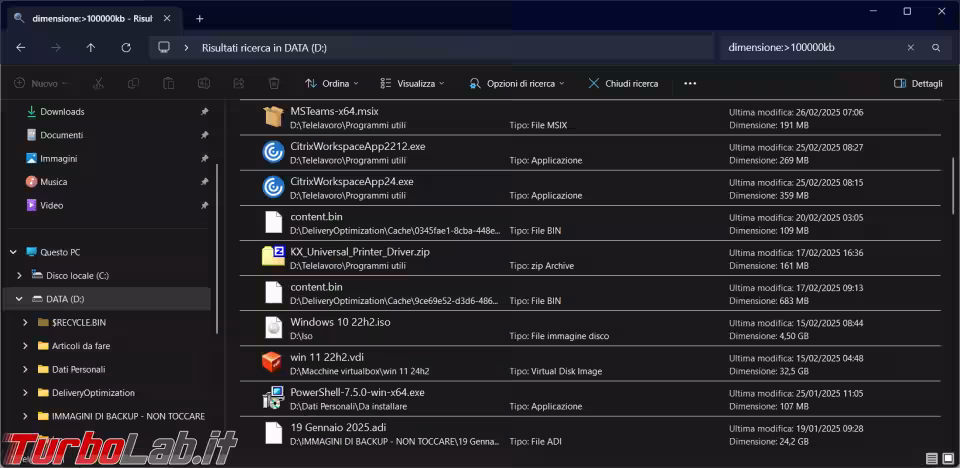
Task: Open Downloads in quick access
Action: coord(62,111)
